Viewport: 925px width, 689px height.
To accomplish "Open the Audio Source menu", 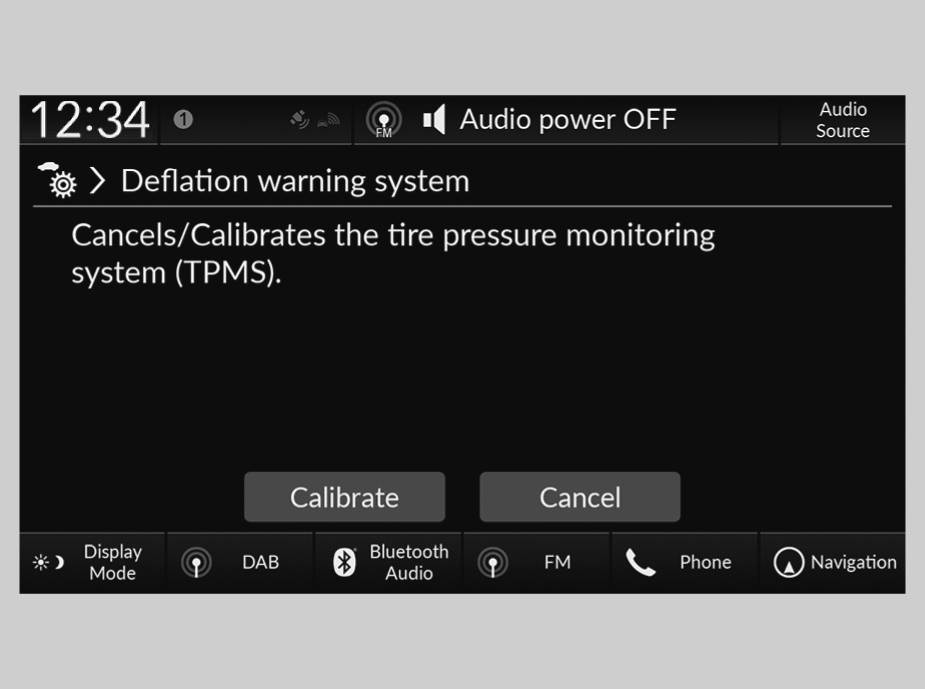I will click(842, 120).
